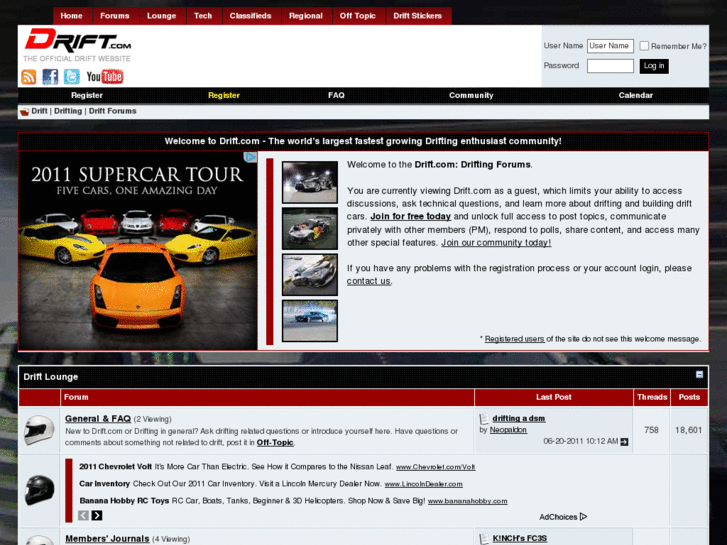
Task: Open the RSS feed icon
Action: tap(29, 77)
